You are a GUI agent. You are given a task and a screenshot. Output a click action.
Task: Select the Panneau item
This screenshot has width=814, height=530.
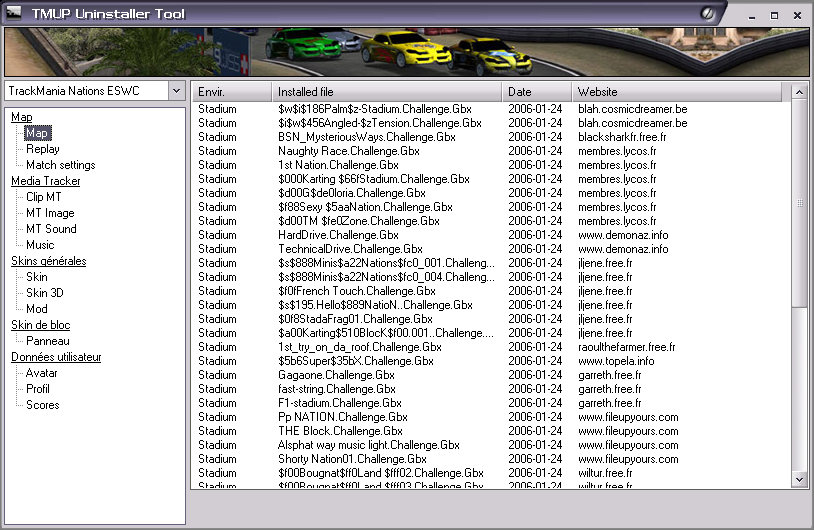click(x=48, y=341)
